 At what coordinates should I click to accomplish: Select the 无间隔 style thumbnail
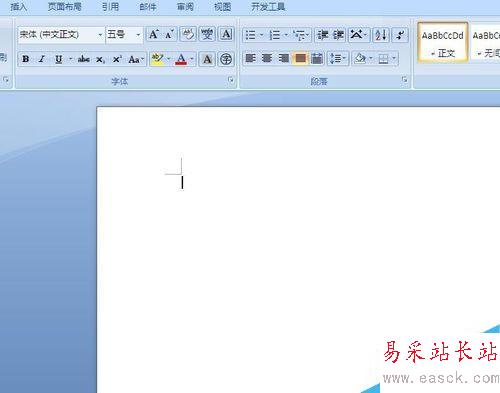(486, 43)
